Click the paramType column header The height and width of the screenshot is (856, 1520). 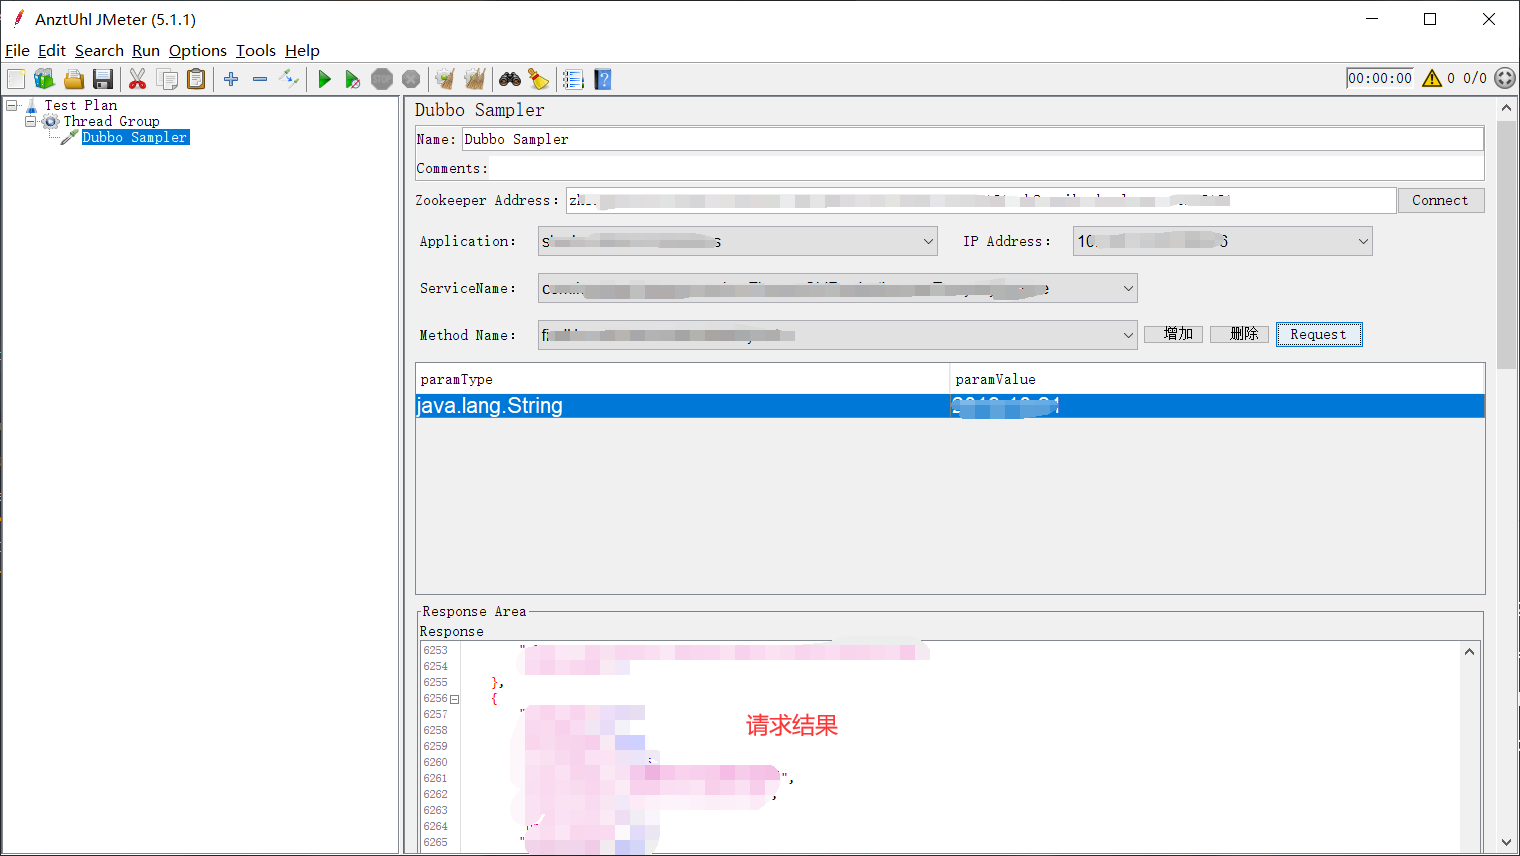pos(682,379)
